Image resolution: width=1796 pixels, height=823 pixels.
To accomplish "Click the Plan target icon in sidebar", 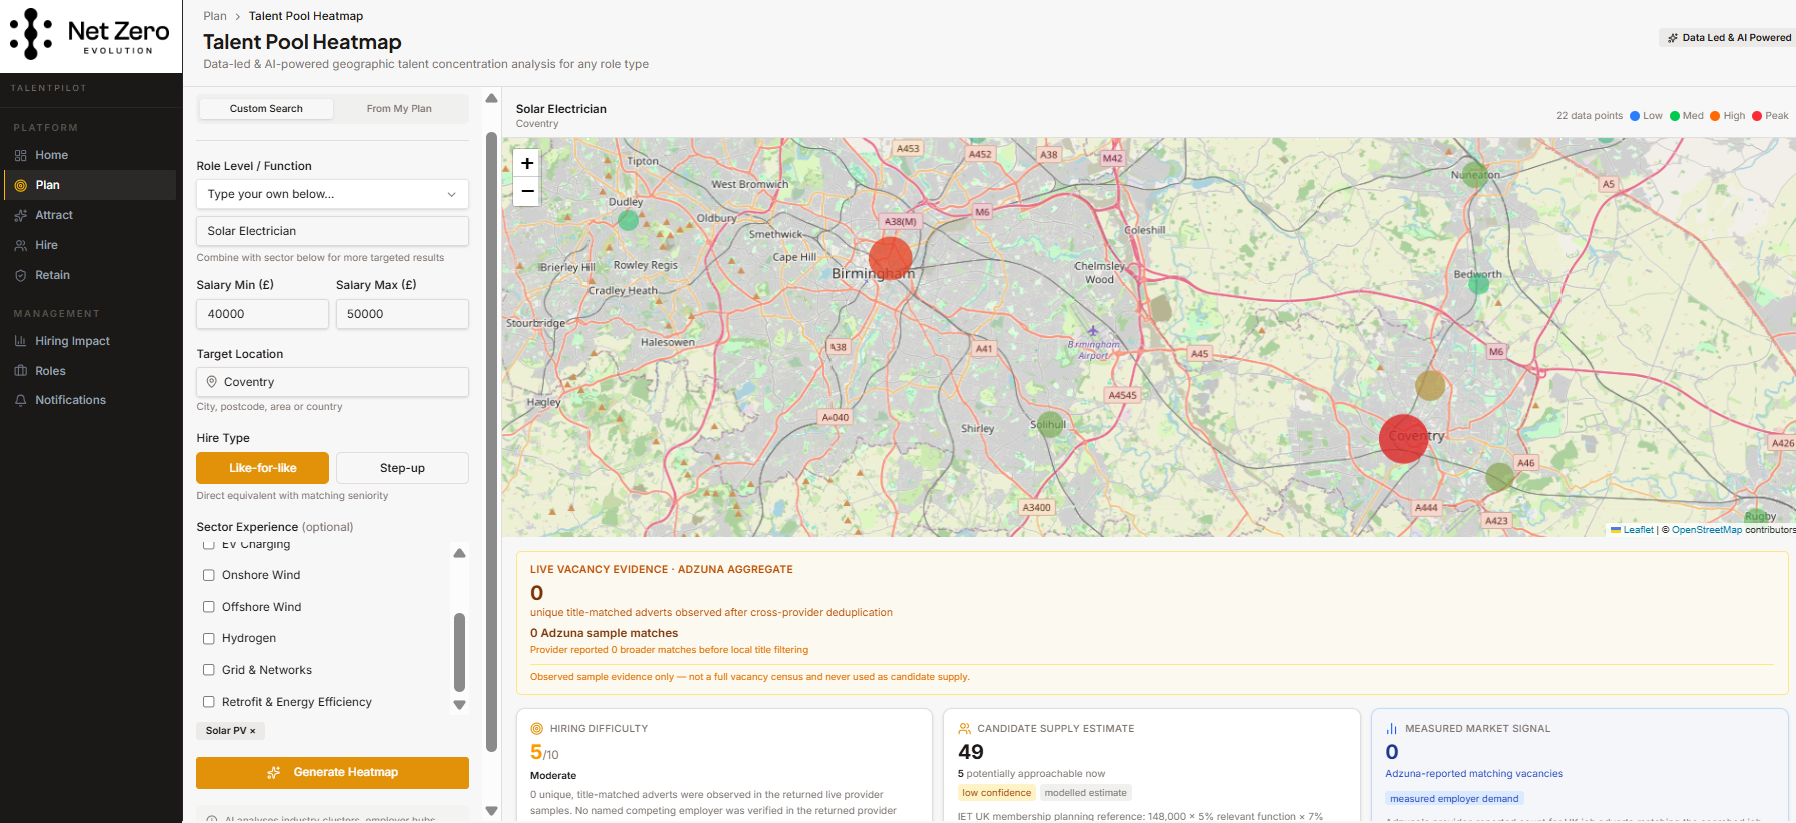I will [20, 185].
